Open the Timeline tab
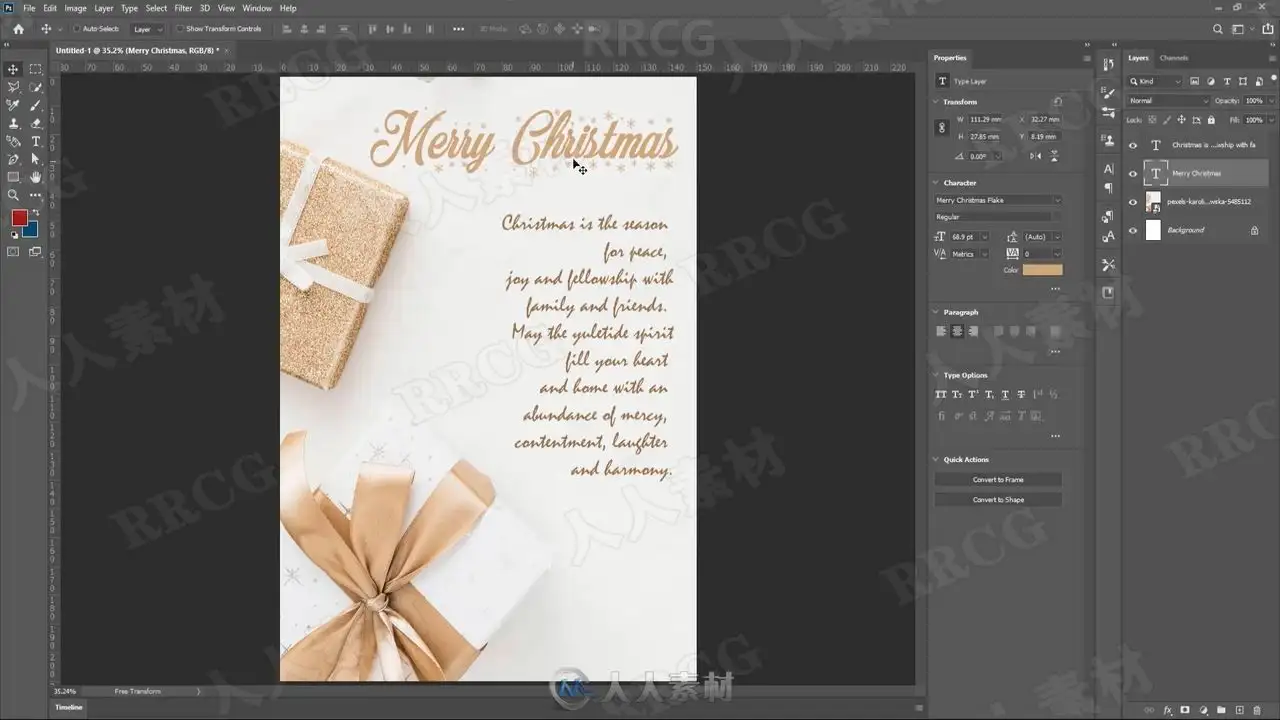Viewport: 1280px width, 720px height. 69,707
